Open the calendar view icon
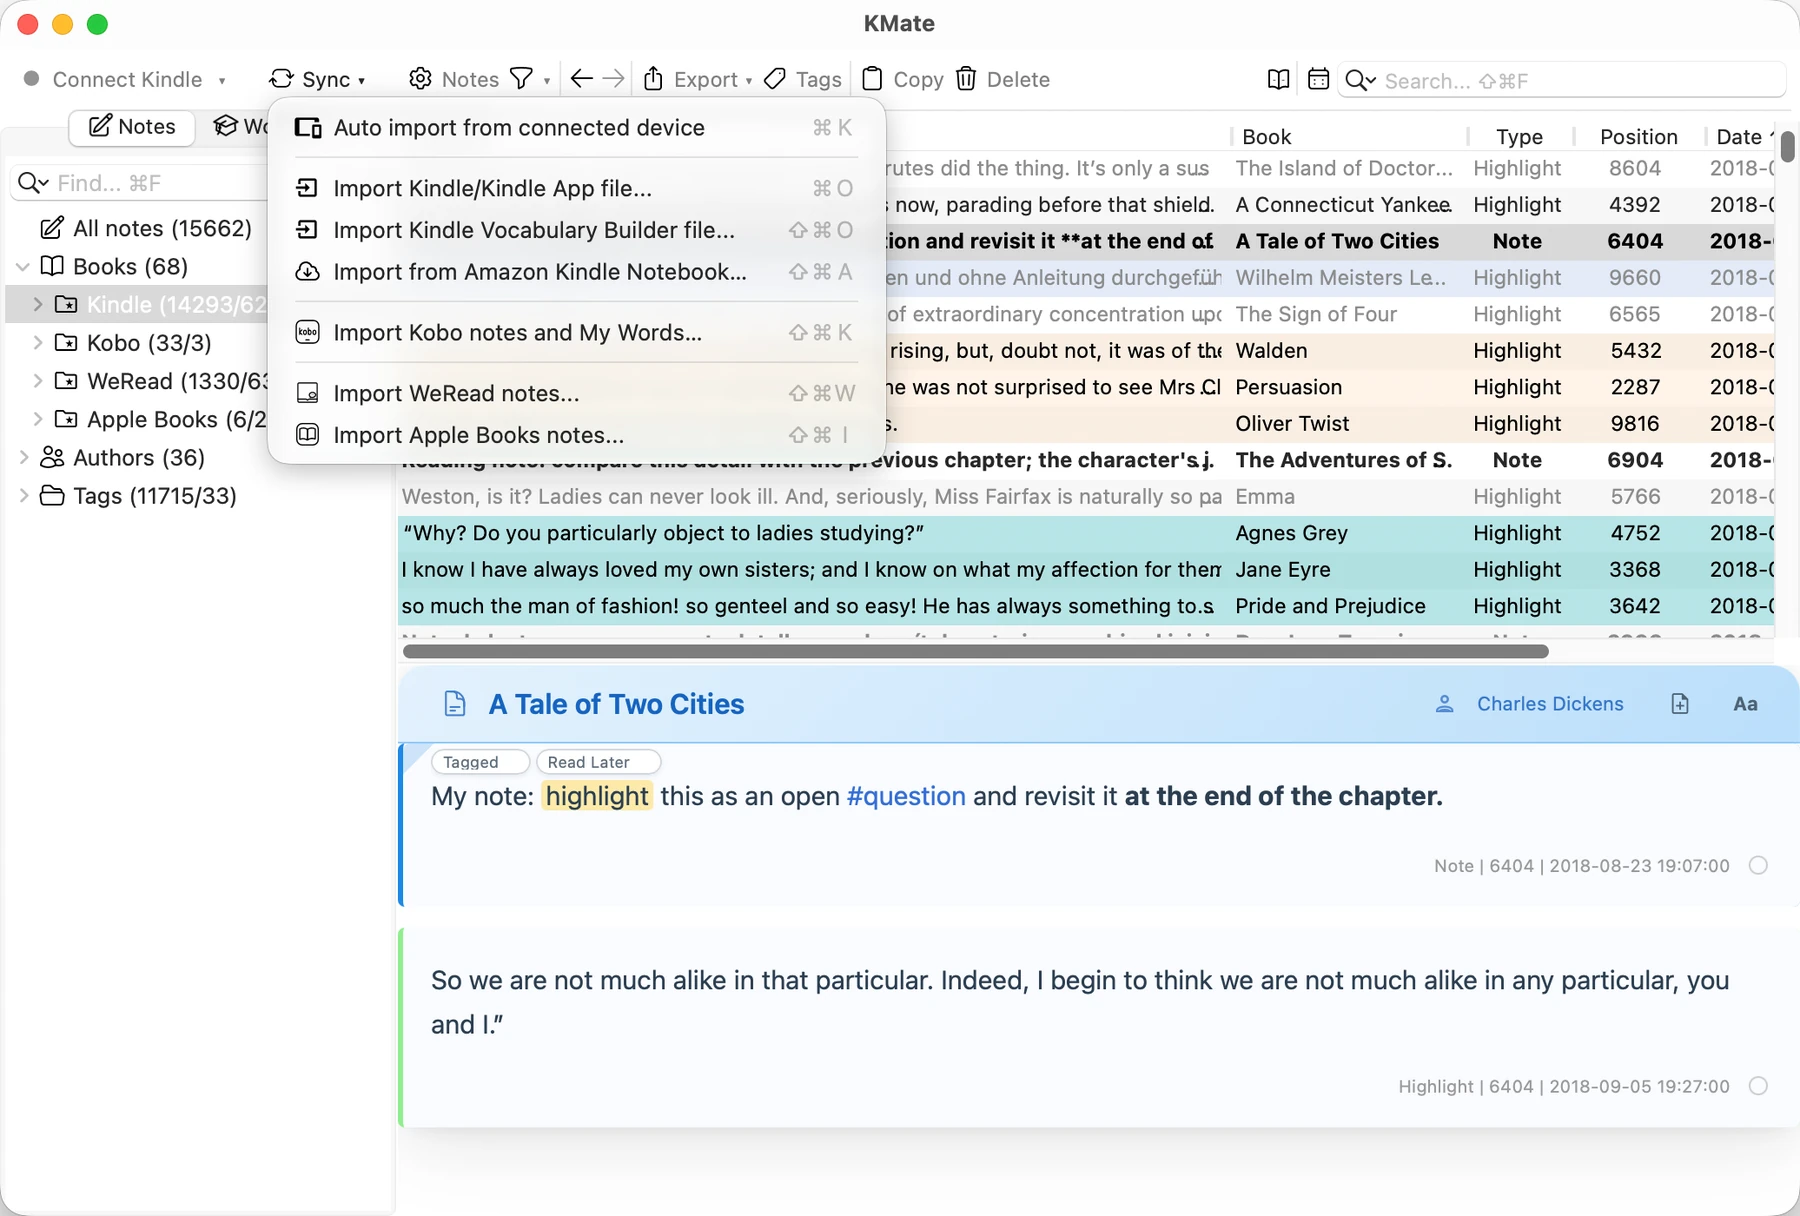 coord(1319,80)
